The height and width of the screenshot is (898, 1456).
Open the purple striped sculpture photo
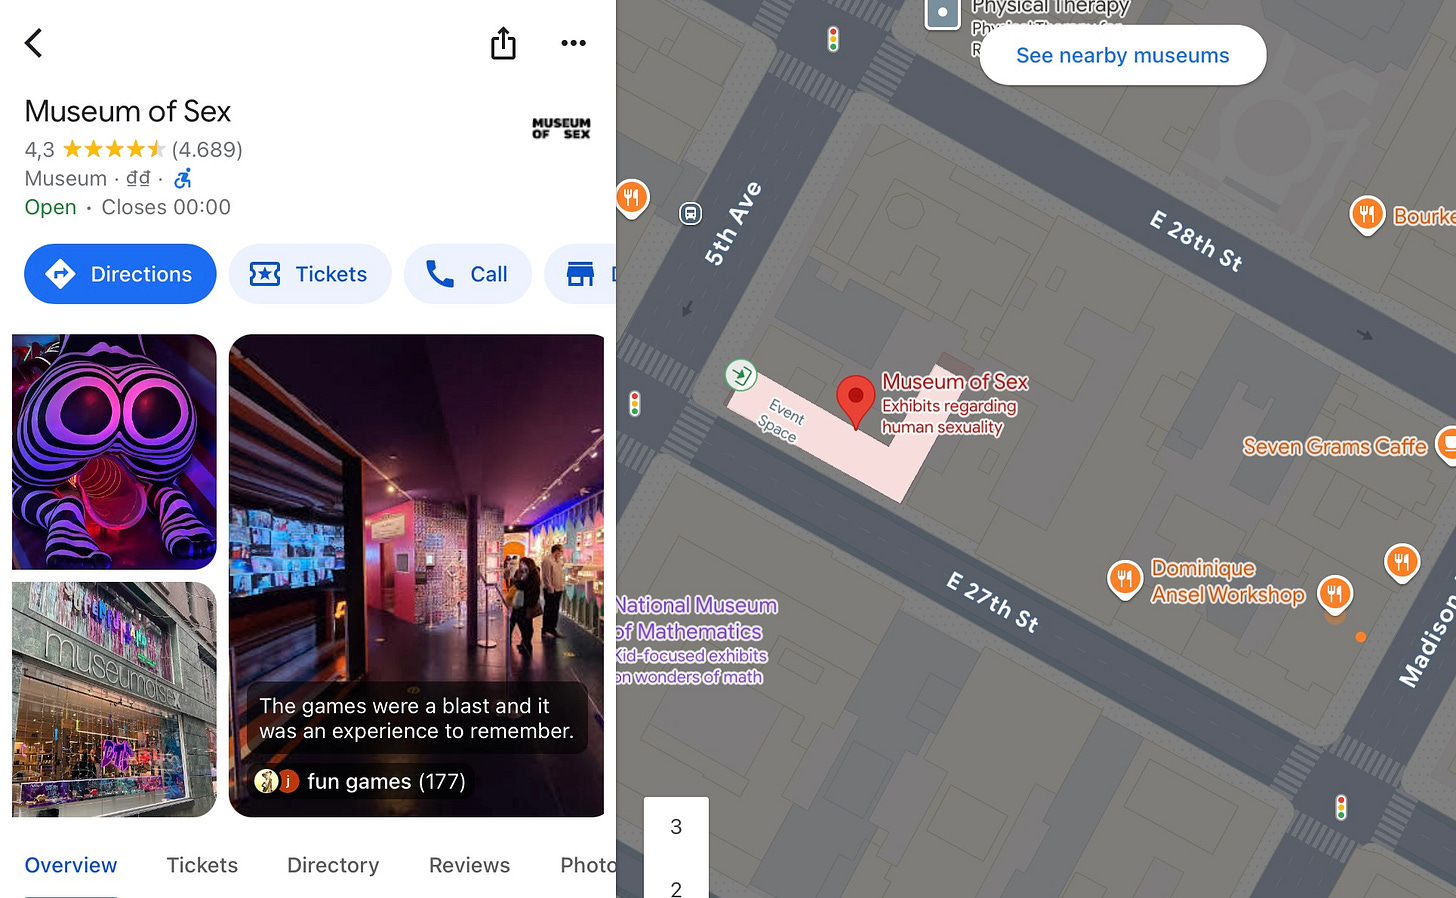click(114, 452)
